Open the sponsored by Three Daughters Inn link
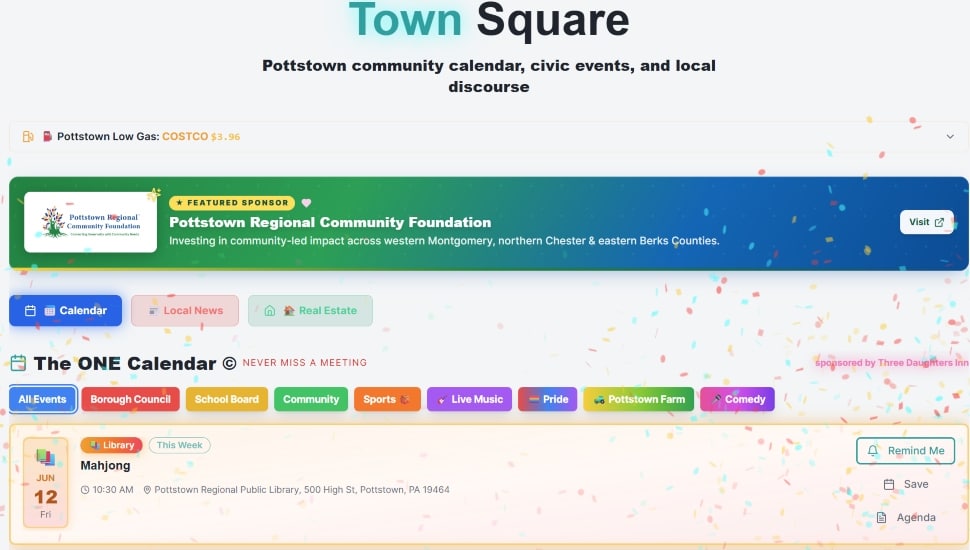This screenshot has width=970, height=550. pos(892,363)
